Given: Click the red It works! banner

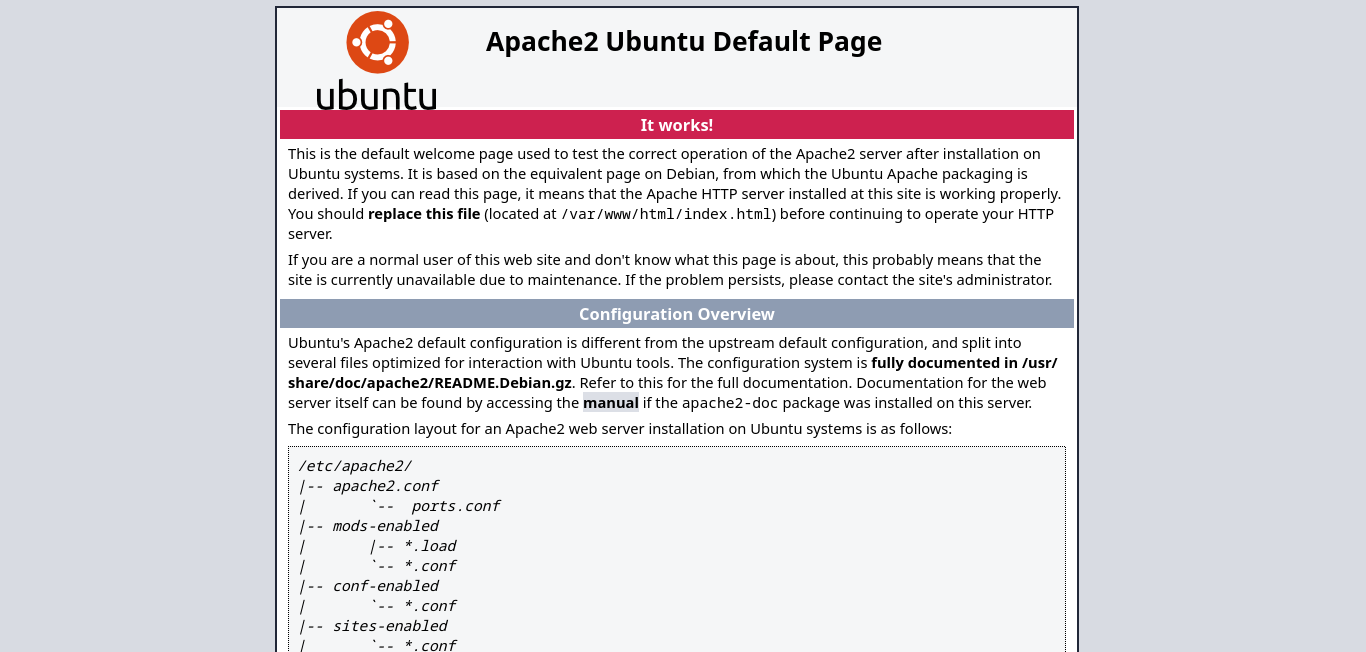Looking at the screenshot, I should click(677, 125).
